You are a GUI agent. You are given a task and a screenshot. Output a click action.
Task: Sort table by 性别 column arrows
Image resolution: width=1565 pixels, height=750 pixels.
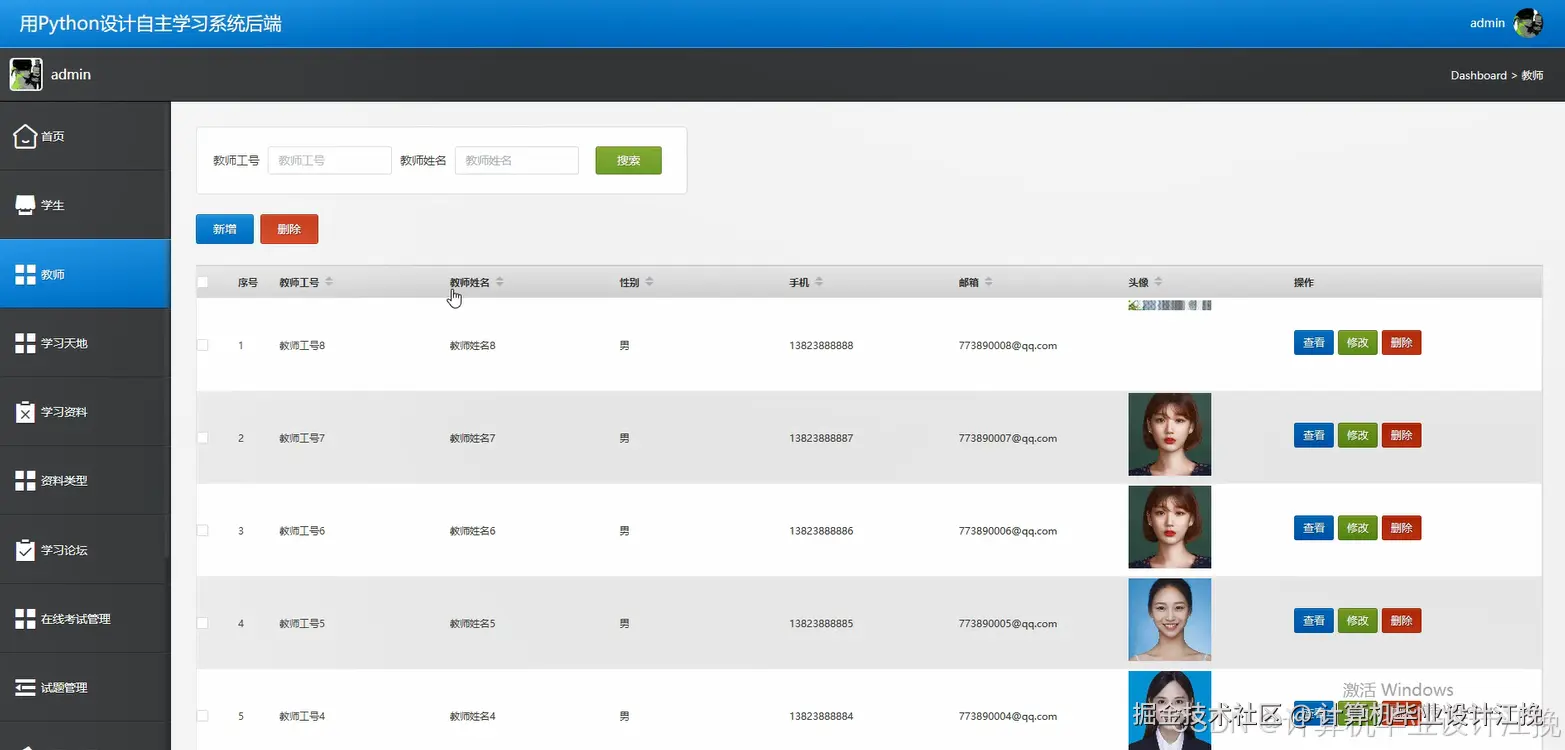pos(649,282)
